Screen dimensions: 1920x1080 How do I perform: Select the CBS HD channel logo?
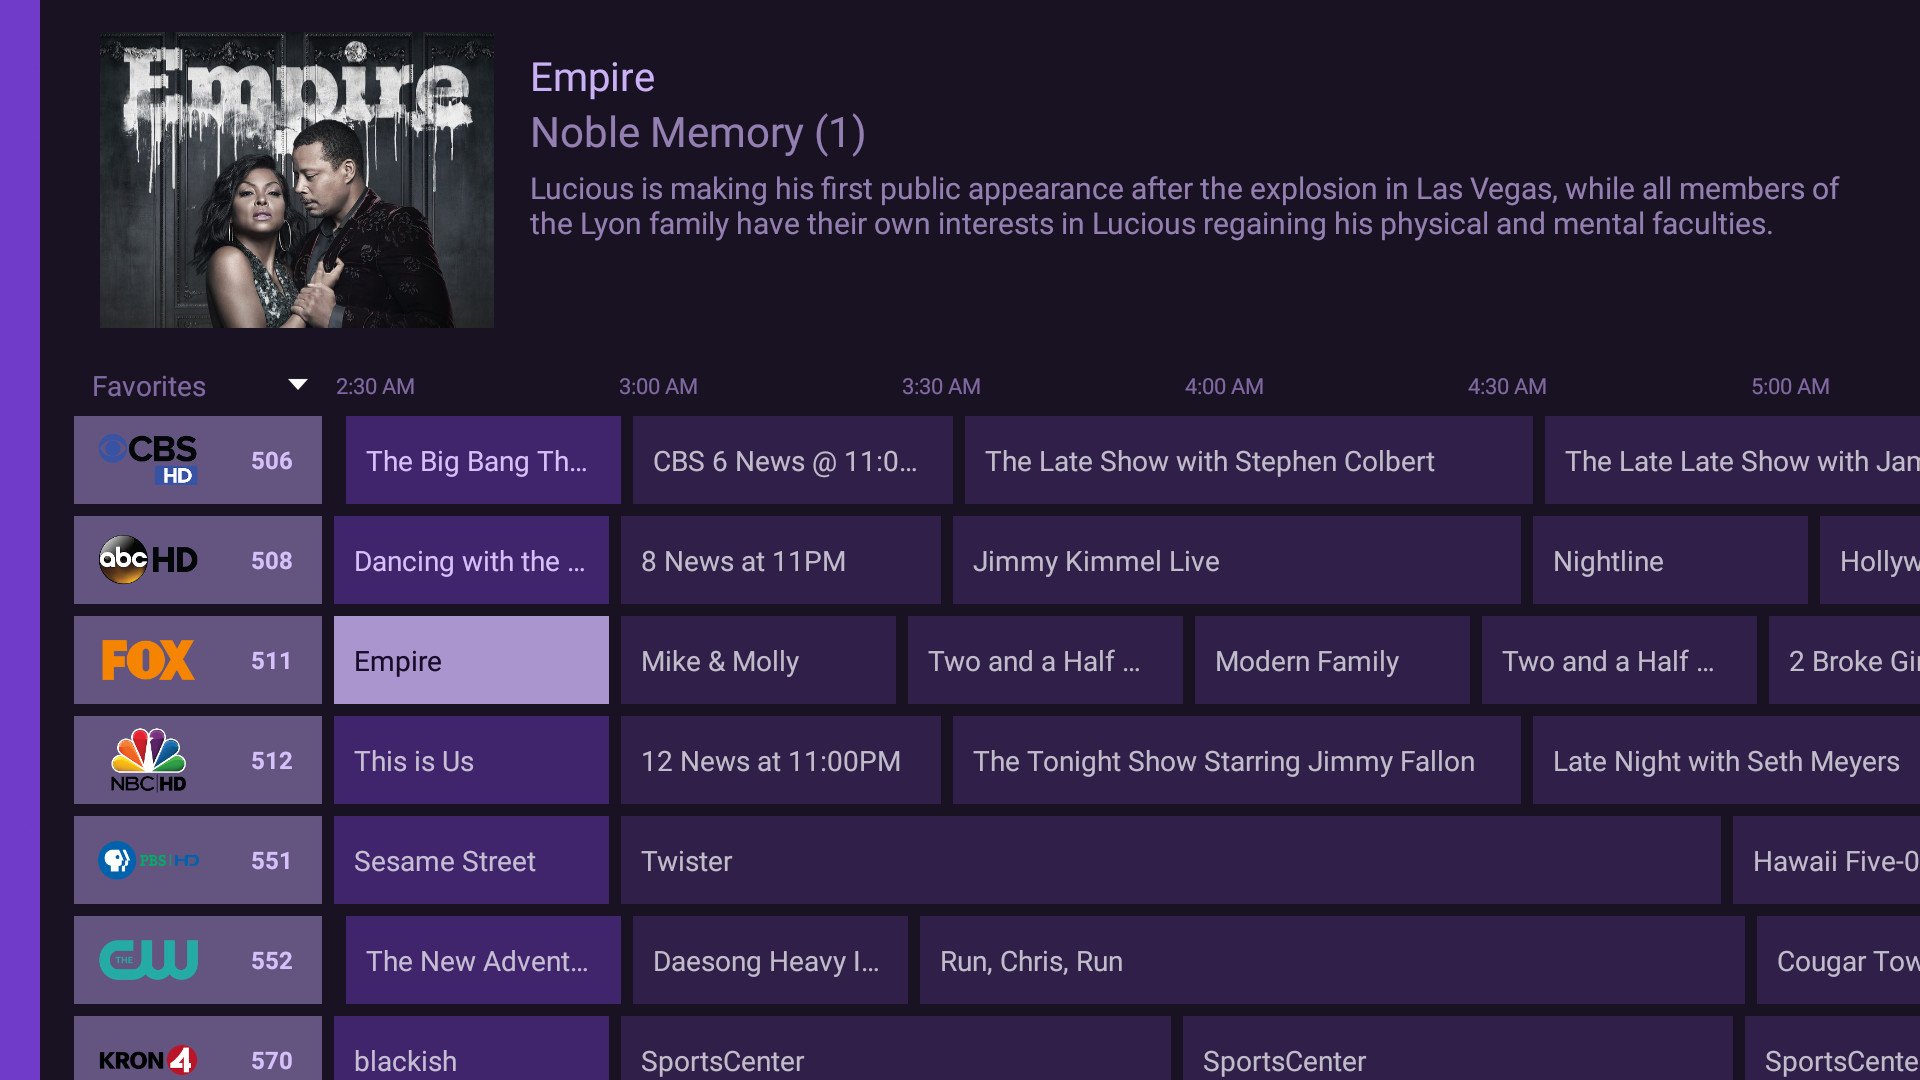click(148, 459)
